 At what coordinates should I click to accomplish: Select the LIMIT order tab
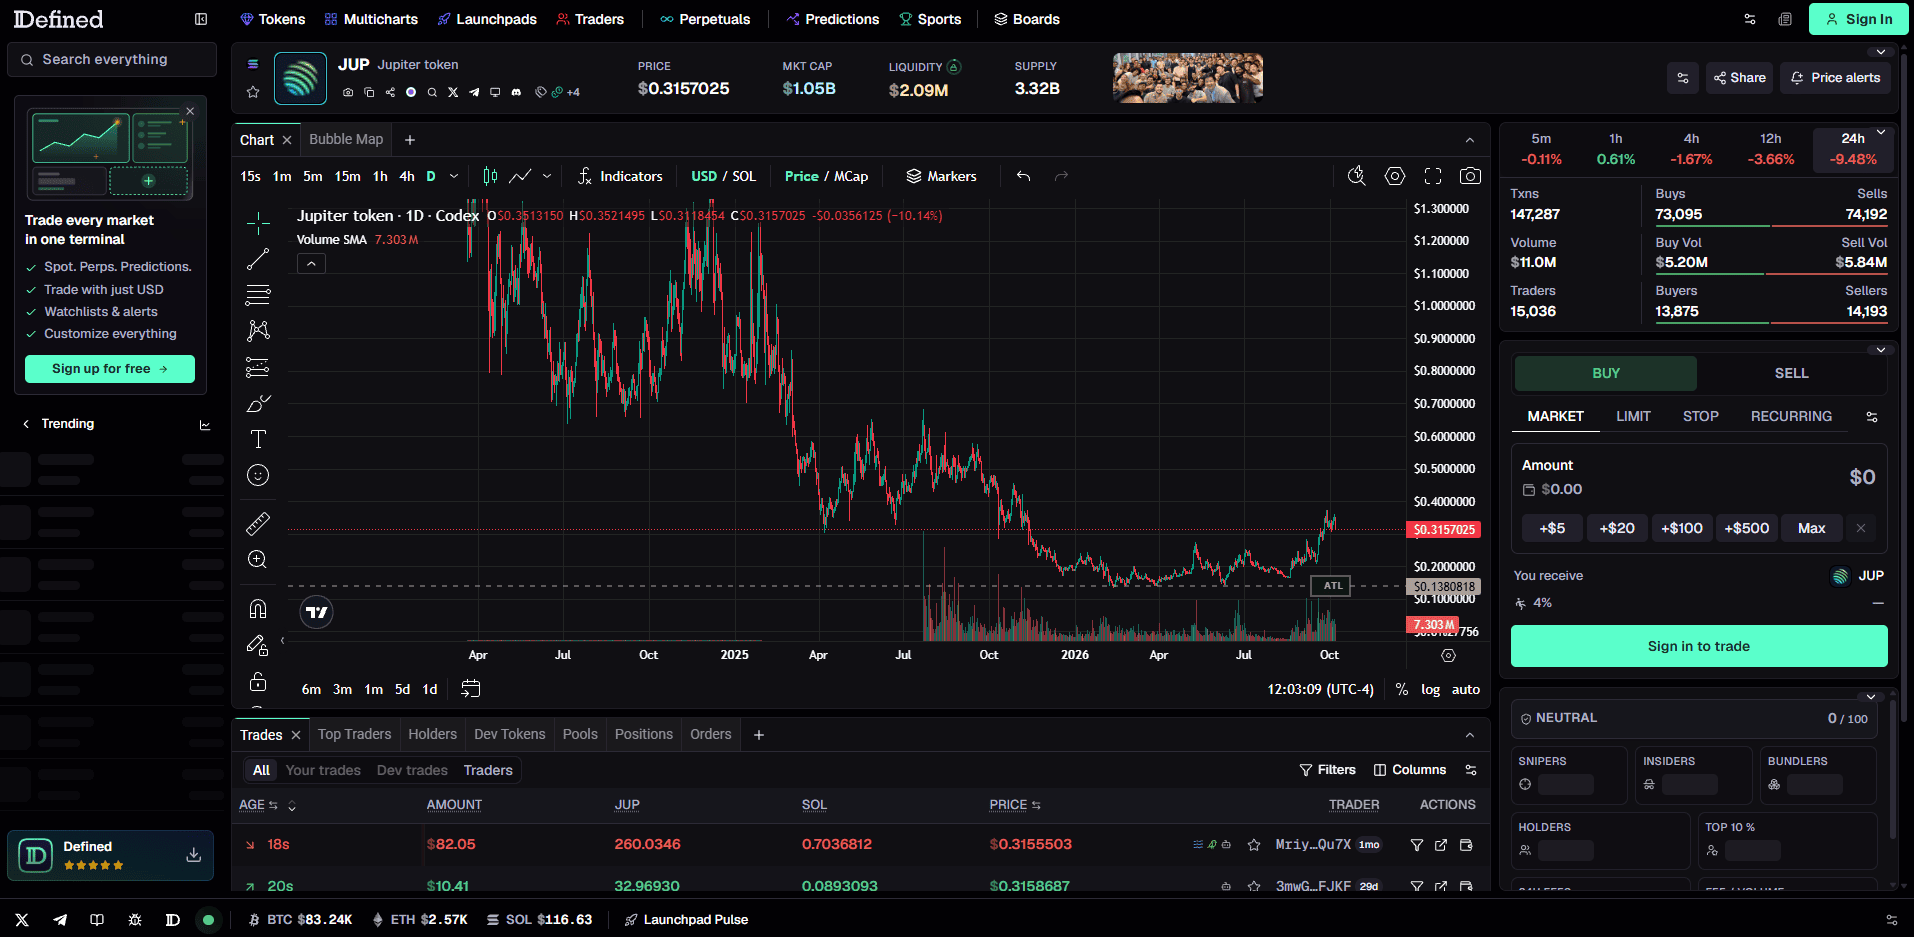click(x=1633, y=416)
